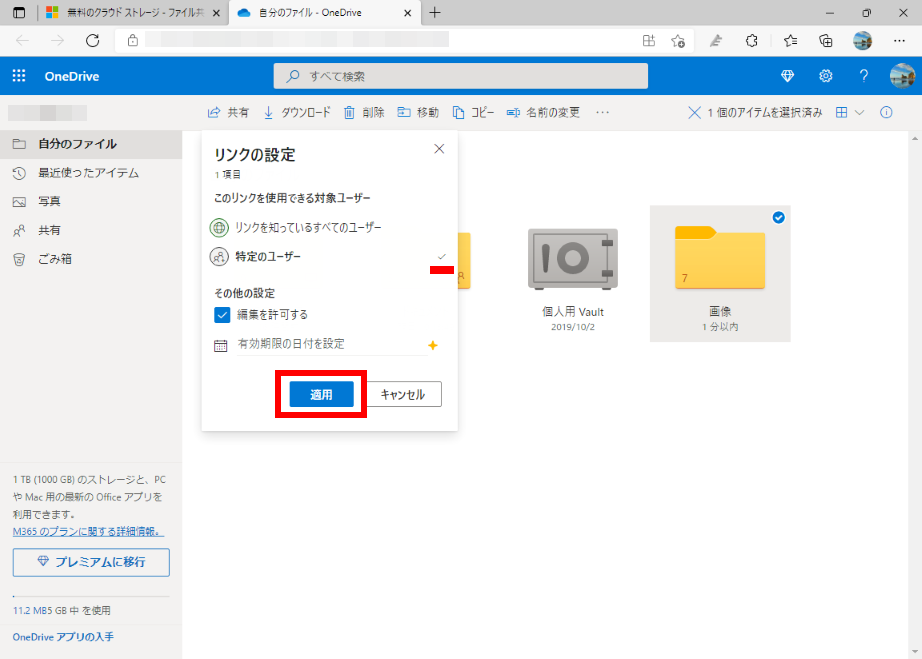Choose 特定のユーザー option
This screenshot has width=922, height=659.
(329, 256)
